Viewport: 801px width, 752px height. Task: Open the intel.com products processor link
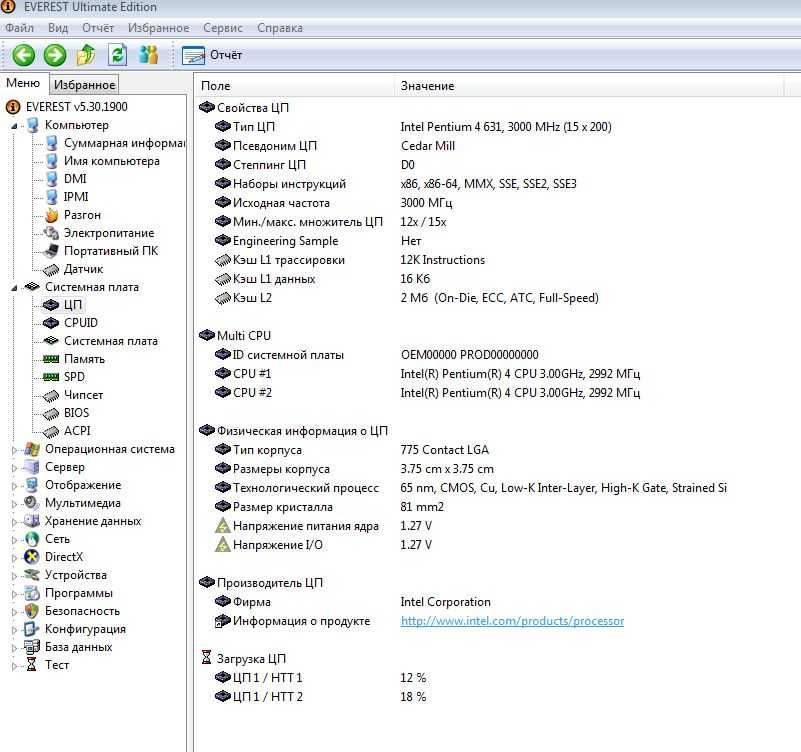tap(512, 621)
